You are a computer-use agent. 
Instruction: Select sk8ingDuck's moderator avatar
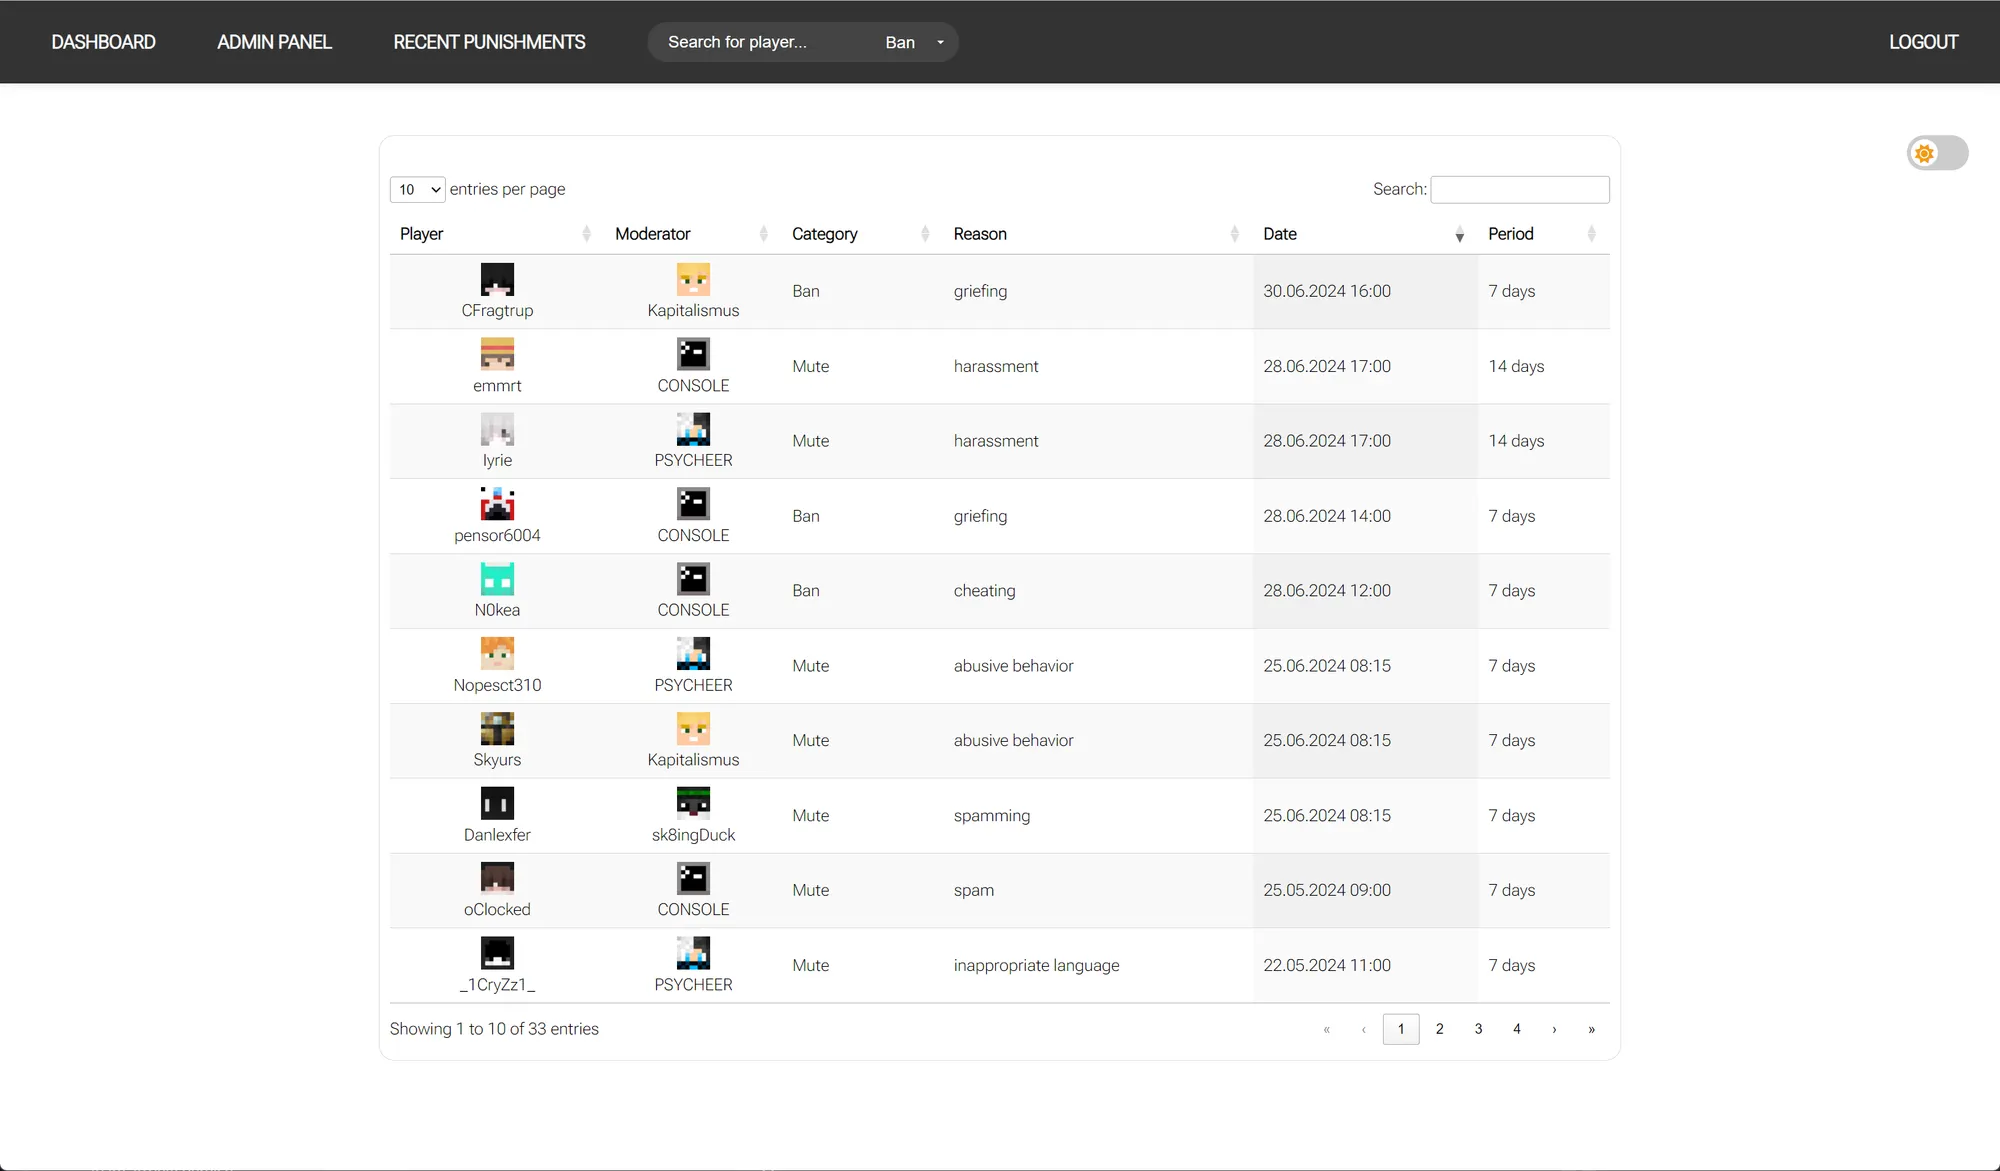pos(693,803)
